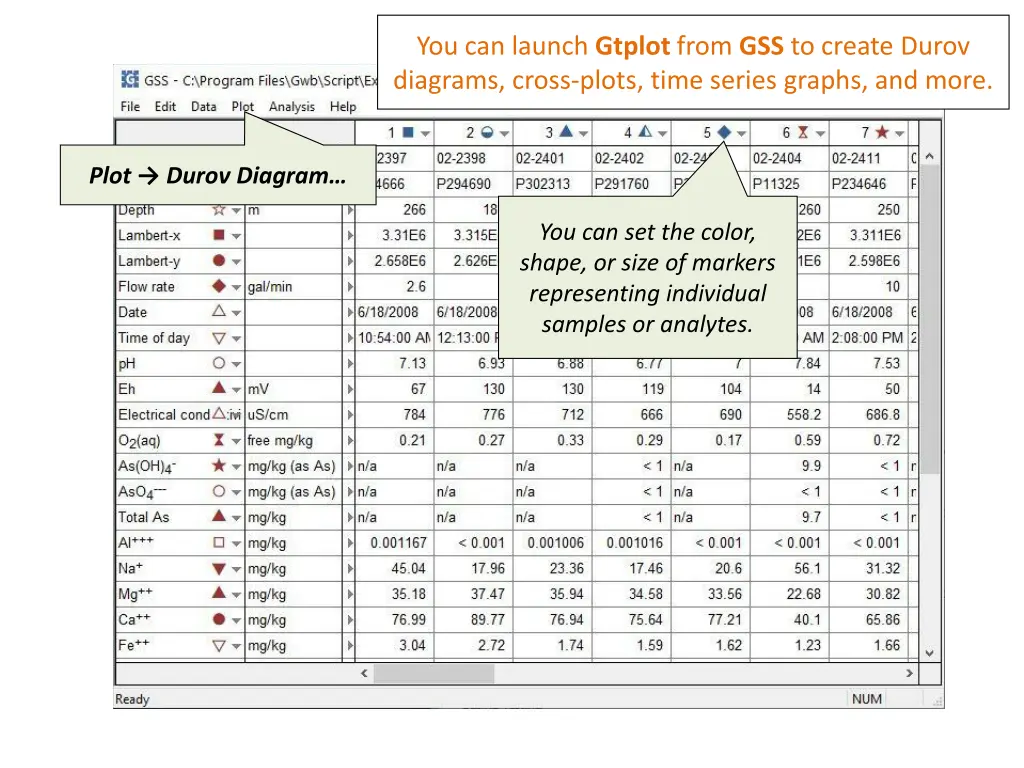The height and width of the screenshot is (768, 1024).
Task: Click the AsO4--- open circle marker
Action: click(x=219, y=491)
